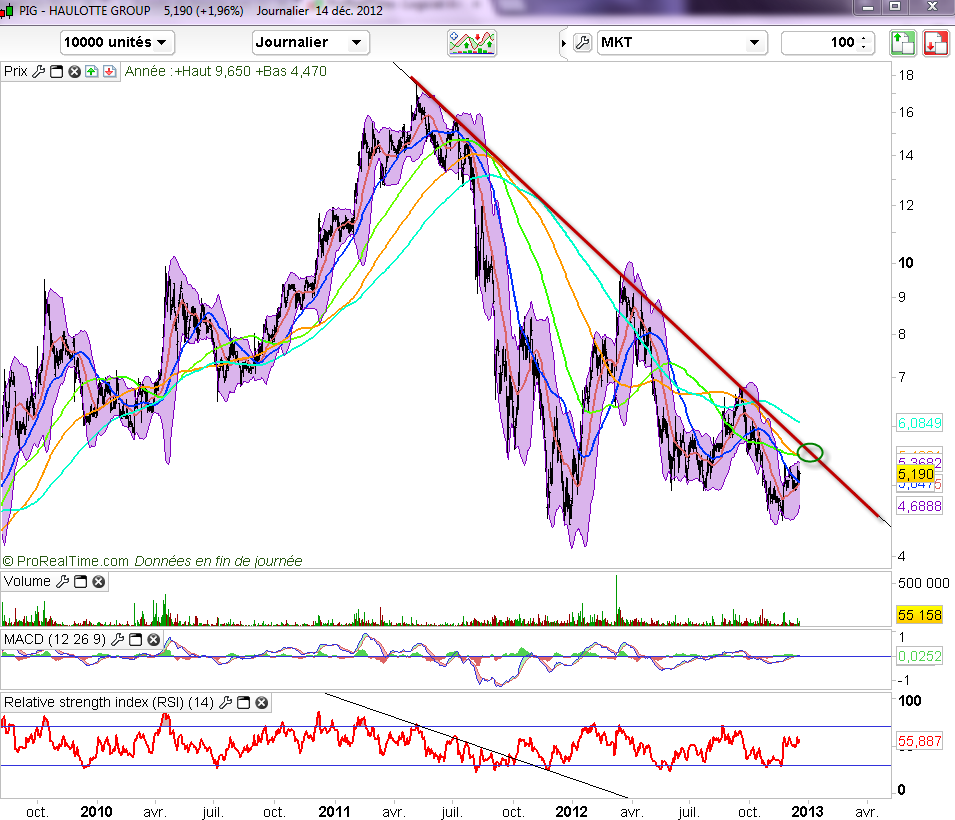Open the Prix panel wrench settings
The width and height of the screenshot is (955, 820).
point(38,71)
